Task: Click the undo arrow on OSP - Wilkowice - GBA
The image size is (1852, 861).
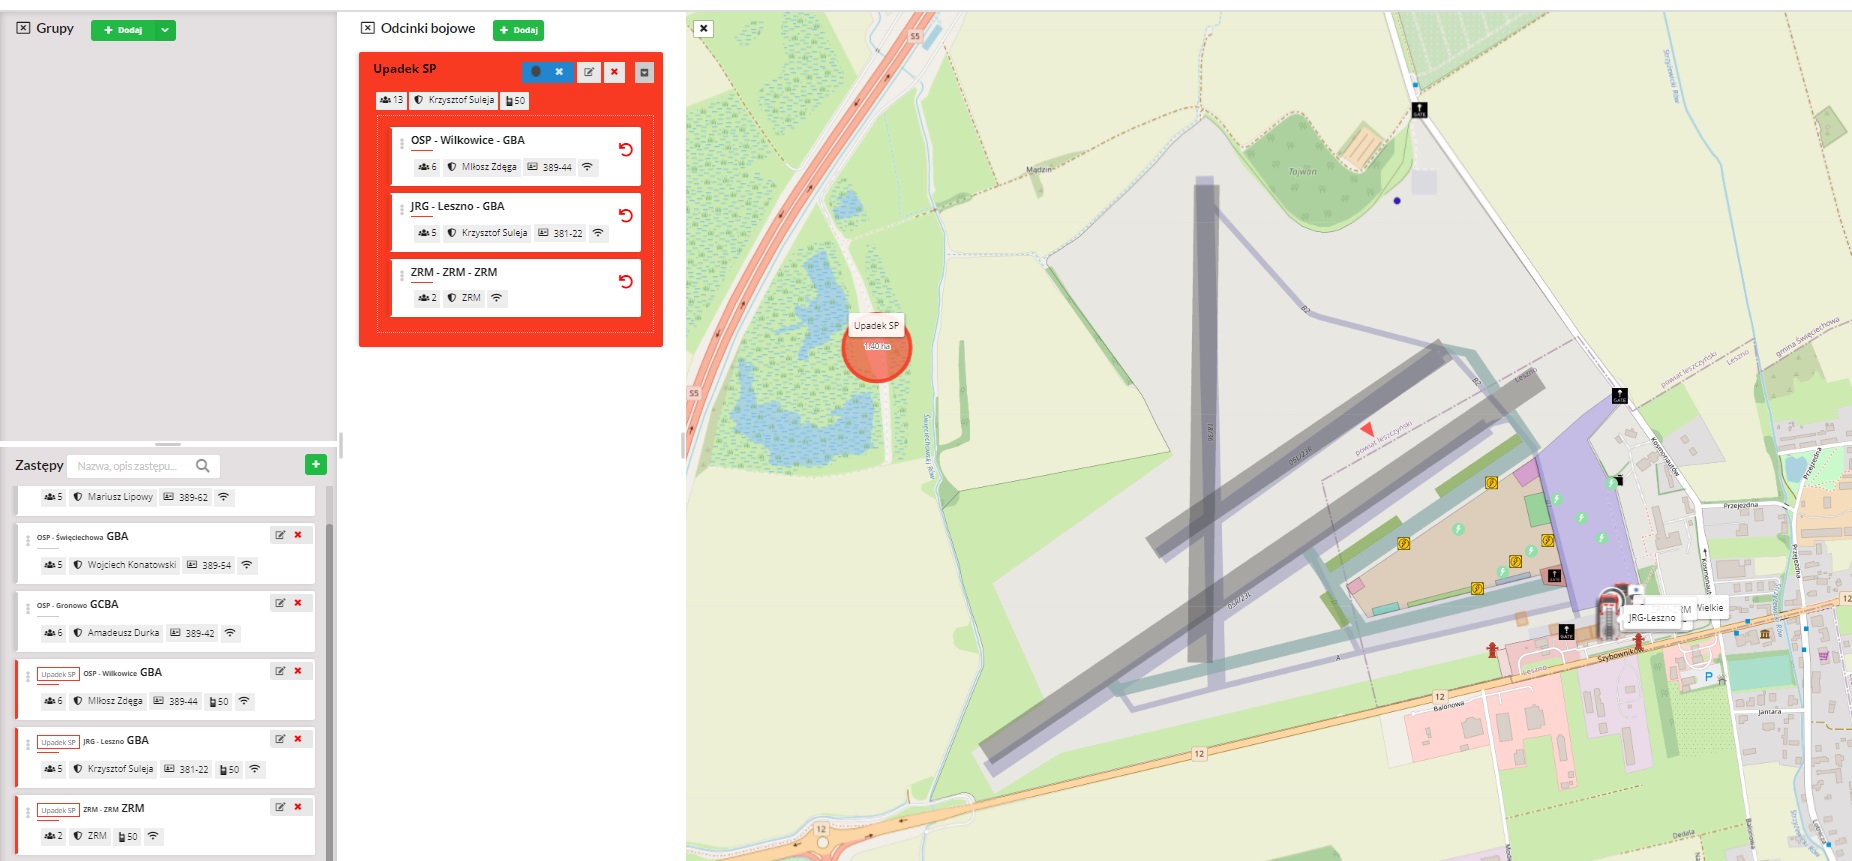Action: click(x=625, y=149)
